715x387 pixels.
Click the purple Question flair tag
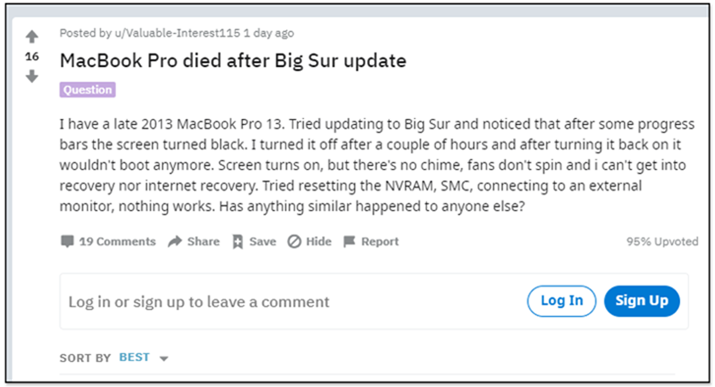click(88, 90)
